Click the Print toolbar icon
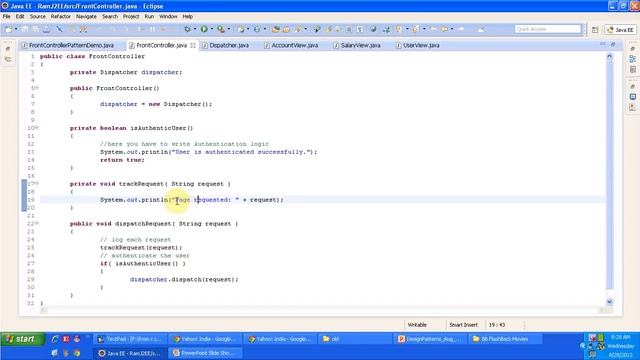This screenshot has width=640, height=360. pyautogui.click(x=47, y=29)
